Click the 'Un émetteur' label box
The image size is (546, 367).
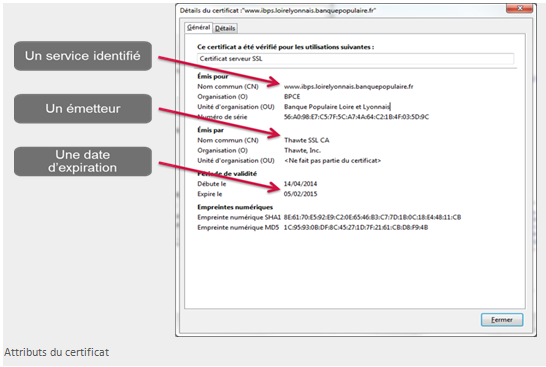83,109
